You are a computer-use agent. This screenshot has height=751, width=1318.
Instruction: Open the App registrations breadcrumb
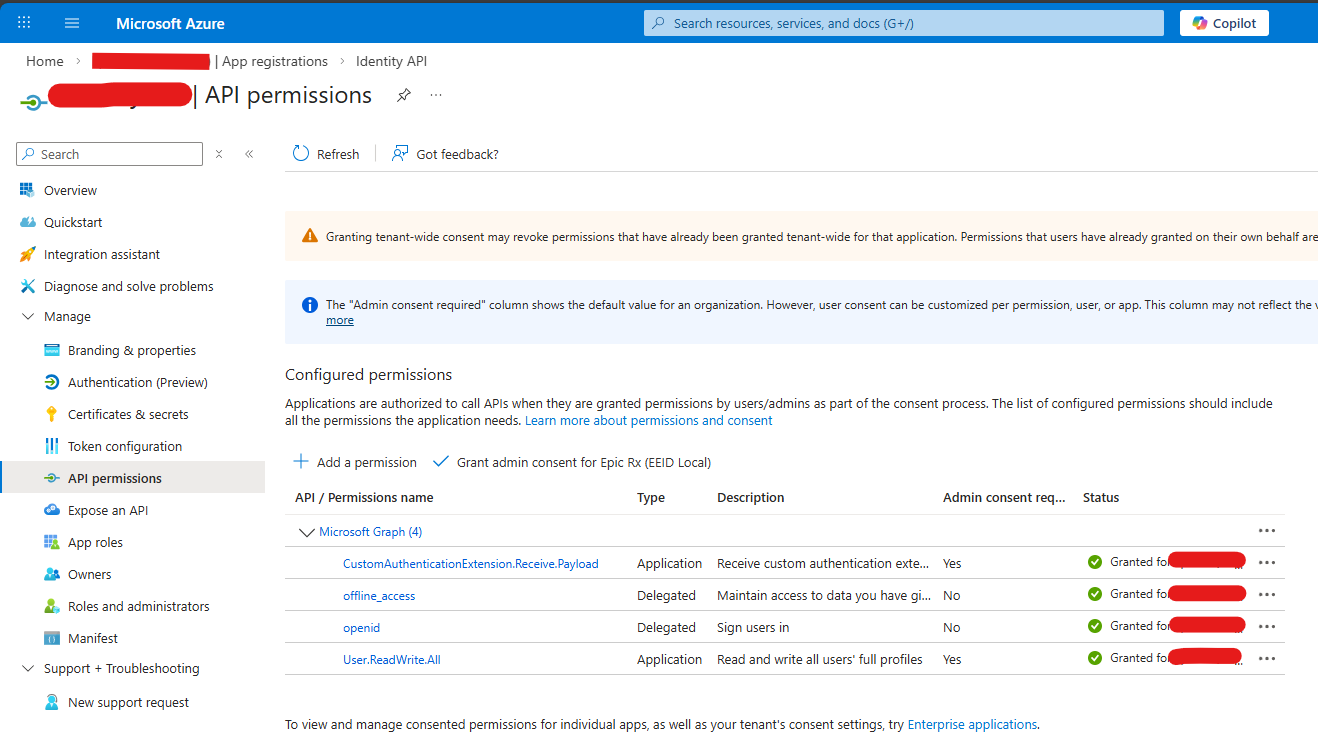(275, 61)
